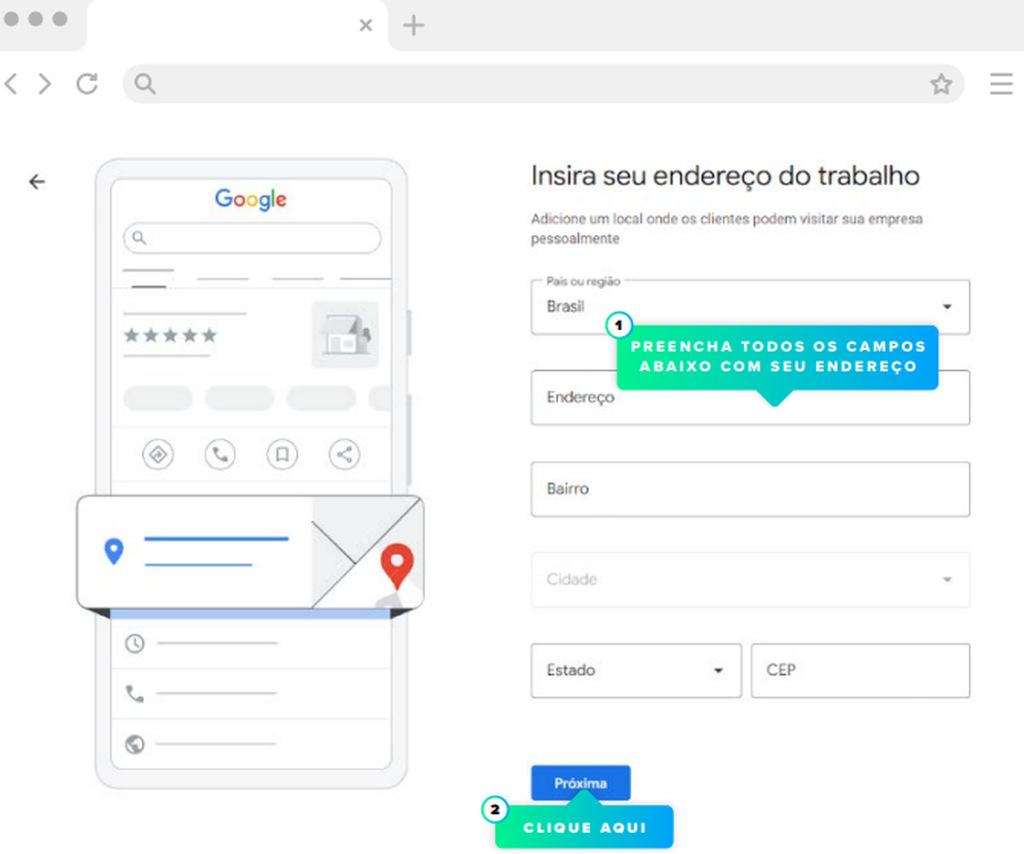Click the red map marker icon

(397, 565)
